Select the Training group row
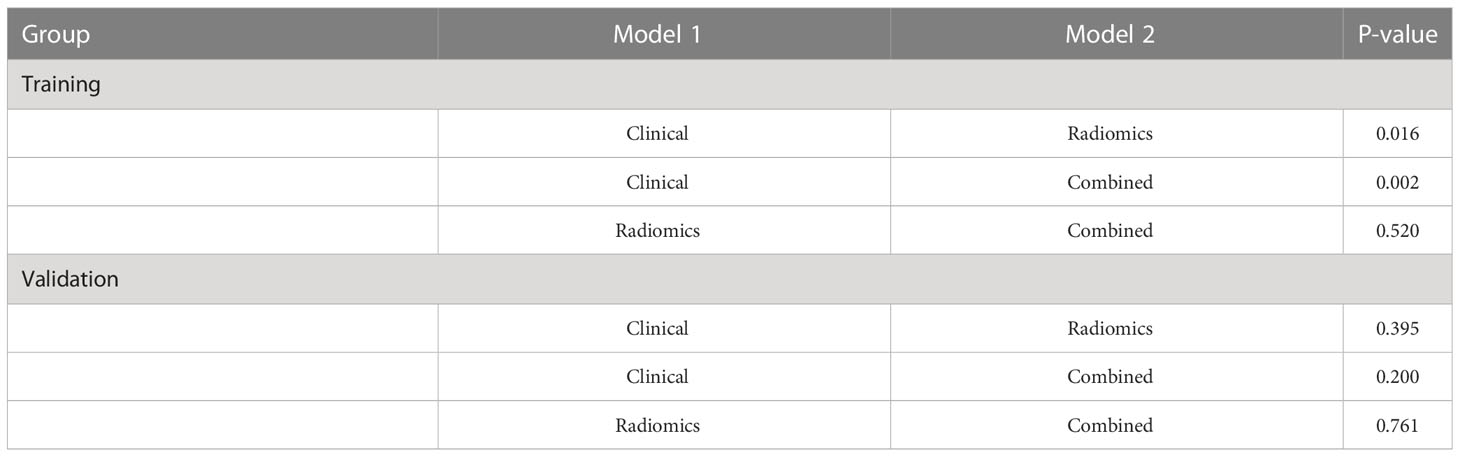This screenshot has height=457, width=1460. pos(730,85)
